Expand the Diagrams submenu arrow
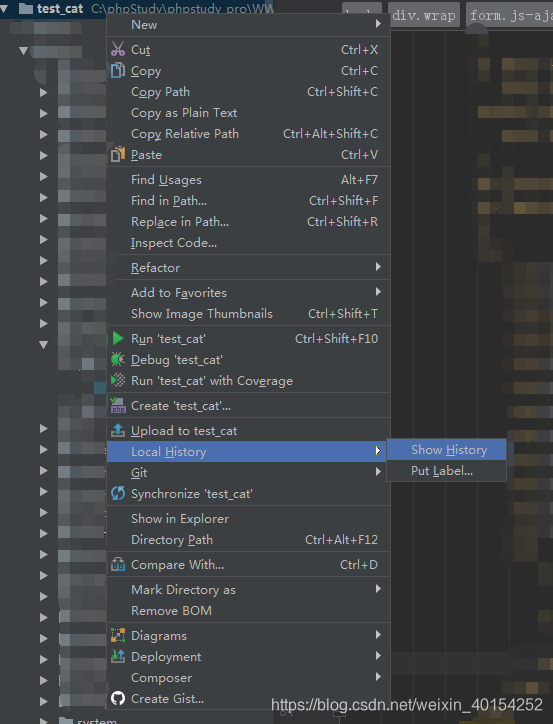Viewport: 553px width, 724px height. [378, 635]
